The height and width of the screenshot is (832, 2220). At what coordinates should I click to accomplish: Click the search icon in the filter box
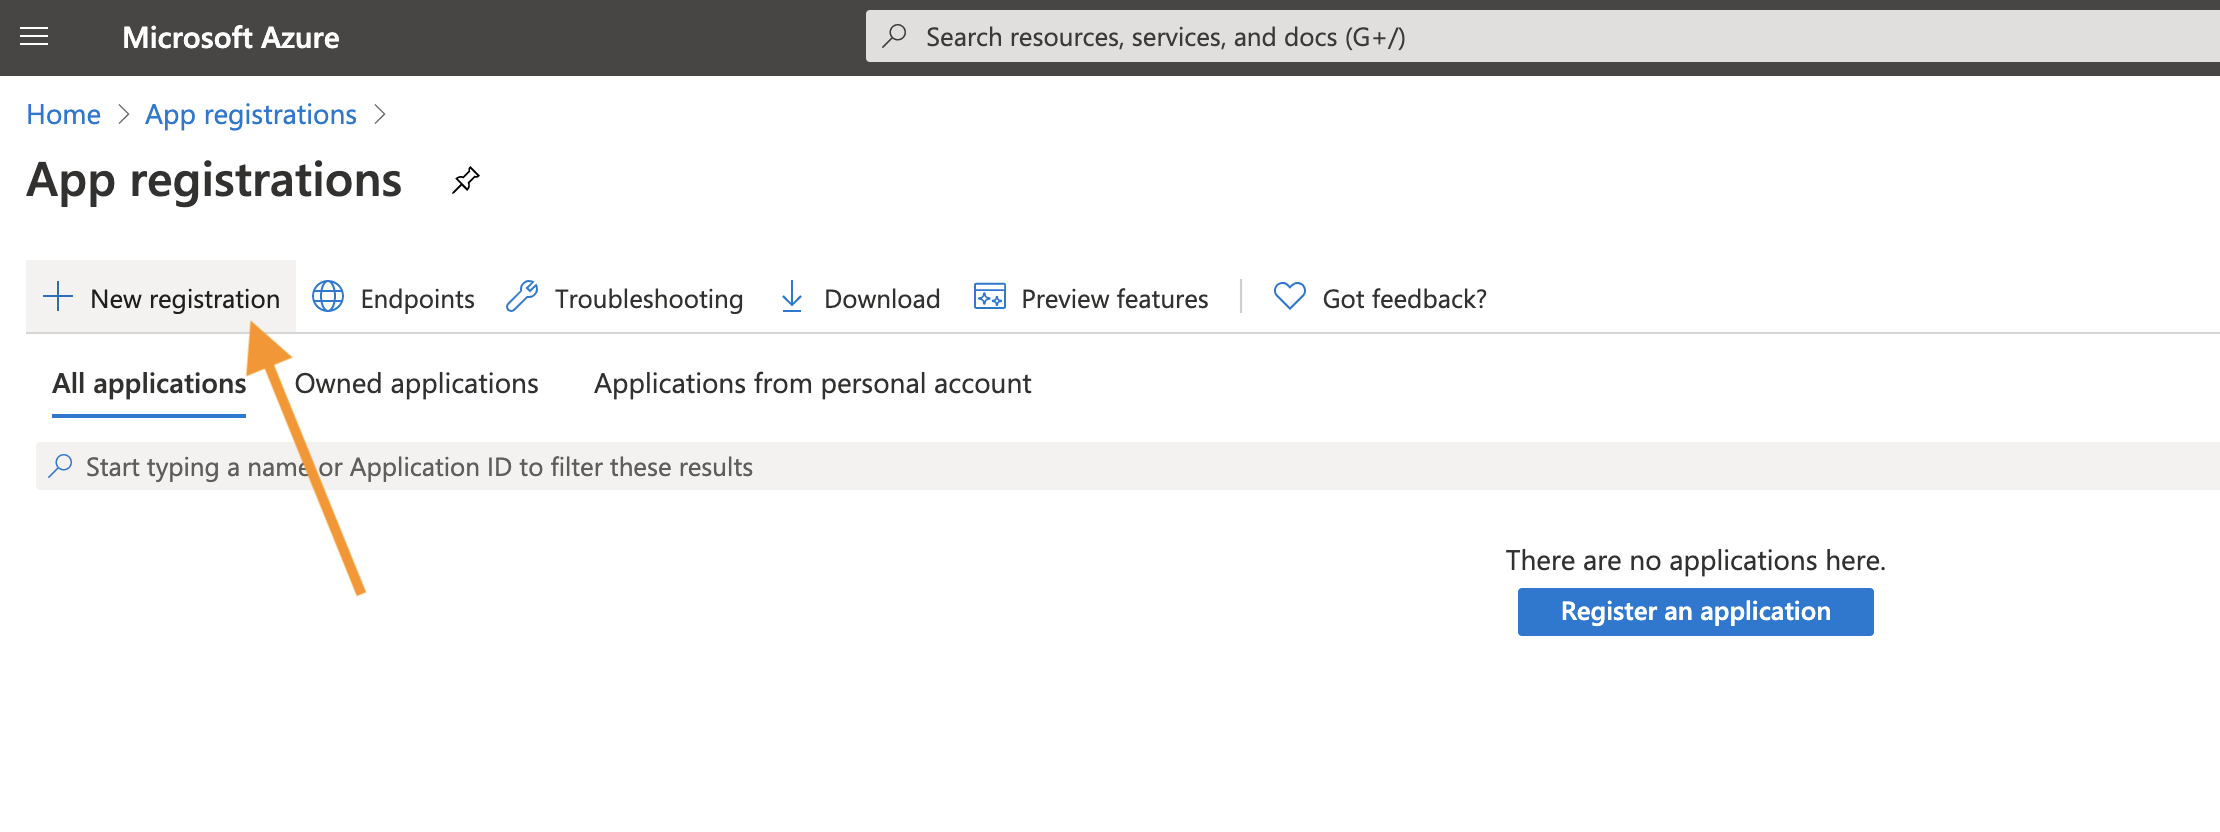(61, 466)
